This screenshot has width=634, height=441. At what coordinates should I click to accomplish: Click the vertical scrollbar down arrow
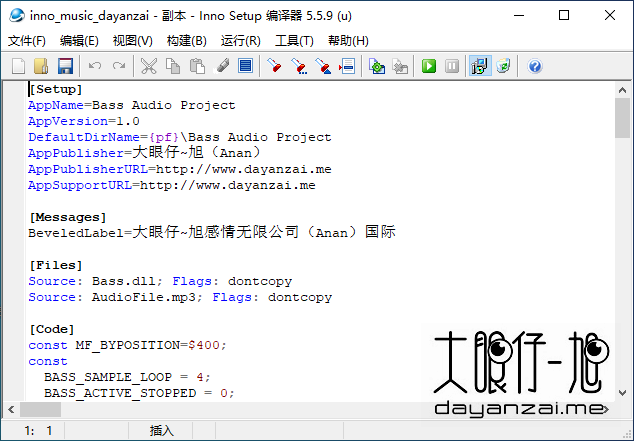(622, 392)
